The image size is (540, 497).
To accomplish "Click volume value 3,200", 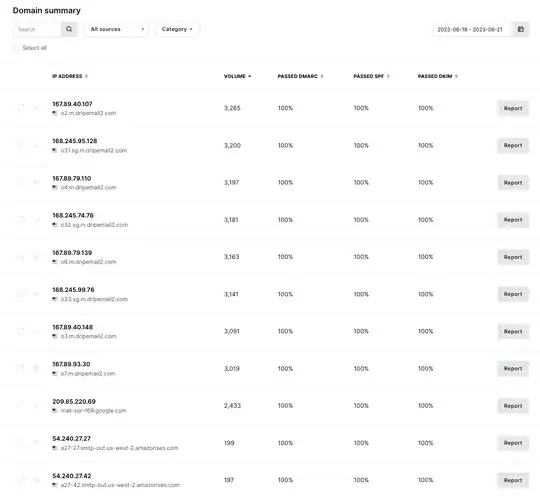I will (x=232, y=145).
